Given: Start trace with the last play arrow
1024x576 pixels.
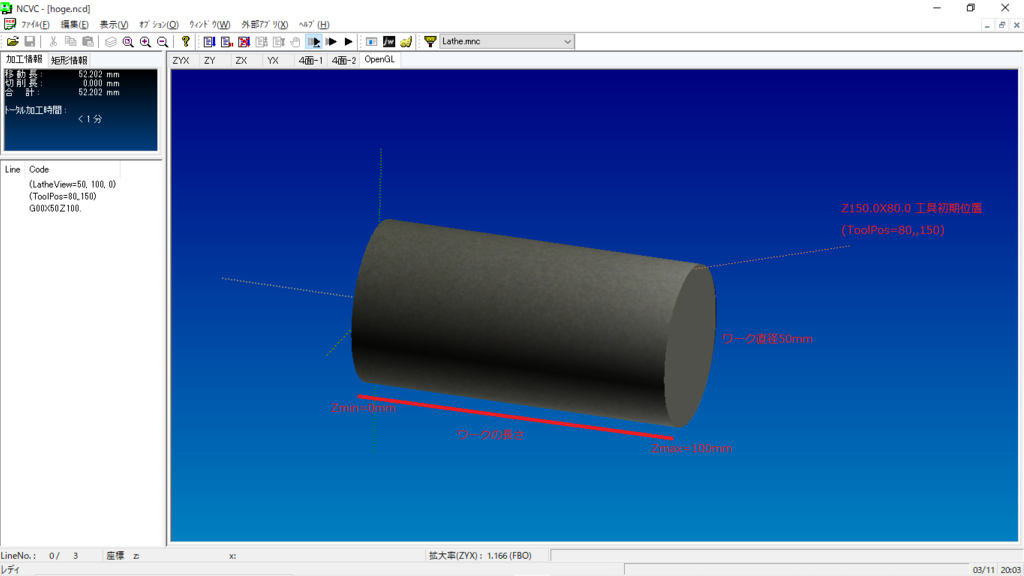Looking at the screenshot, I should 348,42.
